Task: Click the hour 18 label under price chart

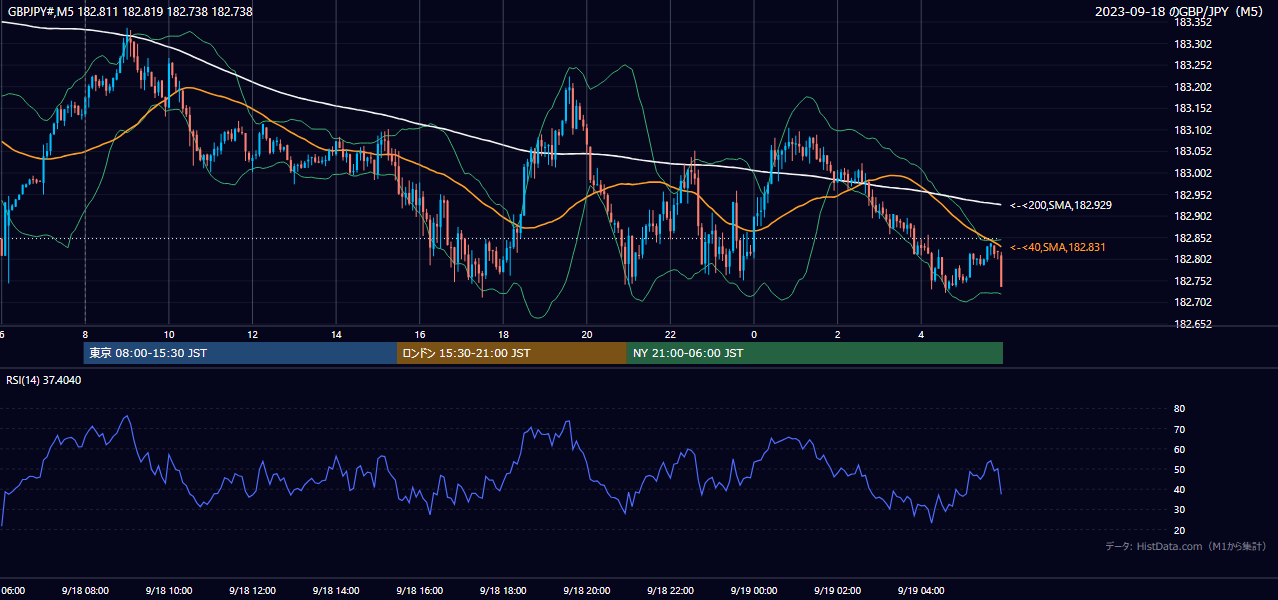Action: 504,334
